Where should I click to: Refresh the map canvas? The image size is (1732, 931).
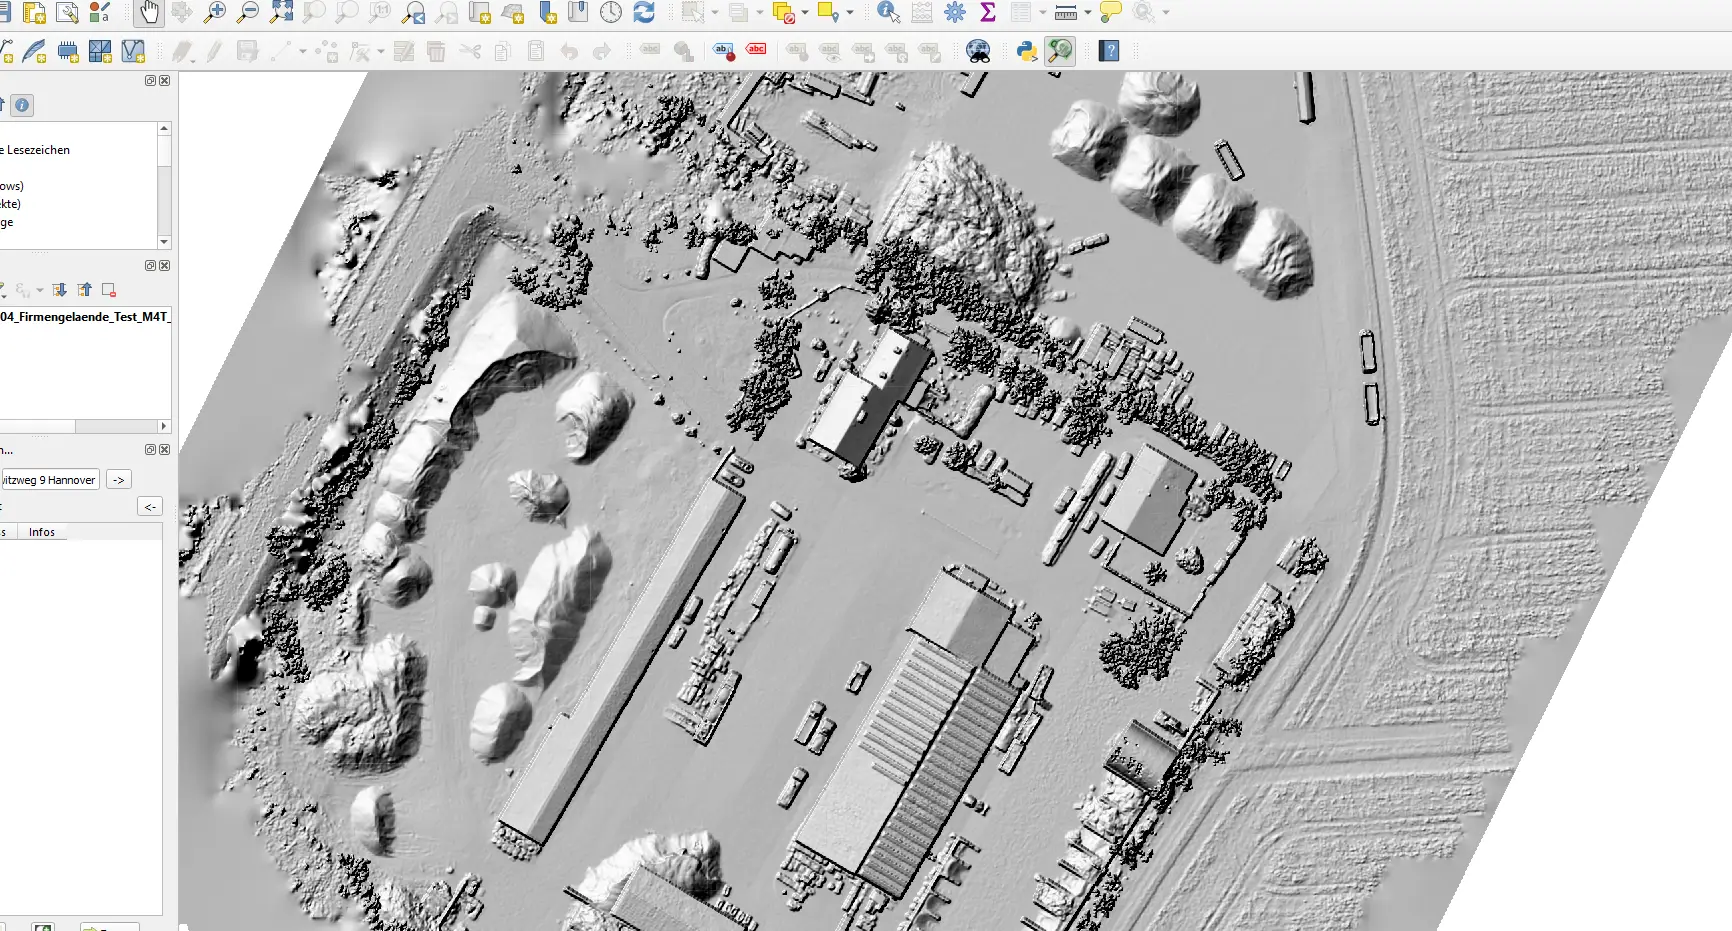644,13
